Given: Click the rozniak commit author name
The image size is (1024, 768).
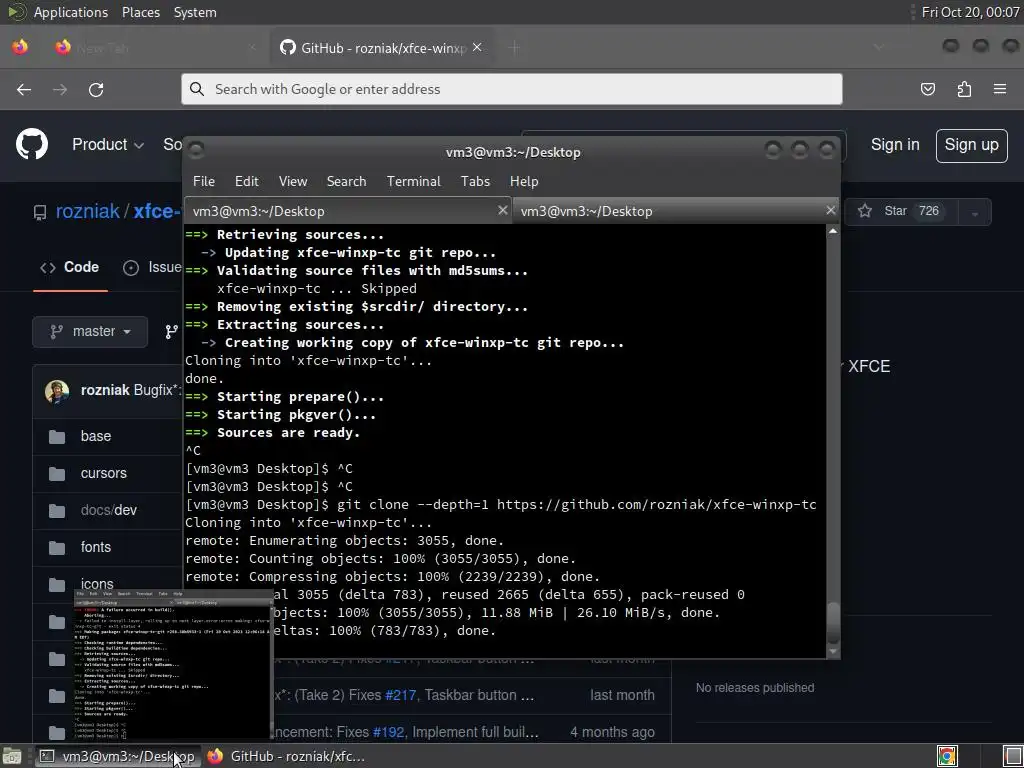Looking at the screenshot, I should (x=105, y=390).
